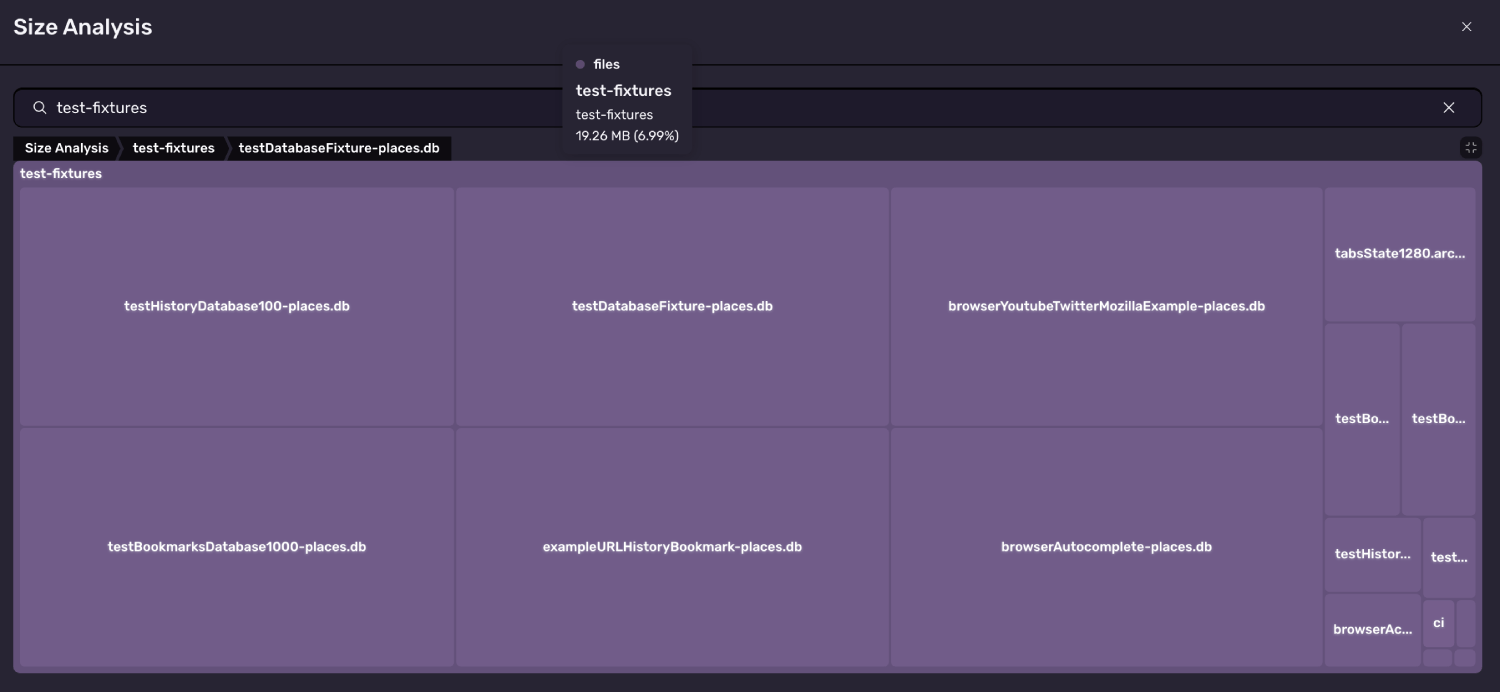
Task: Click the files legend dot in the tooltip
Action: 581,64
